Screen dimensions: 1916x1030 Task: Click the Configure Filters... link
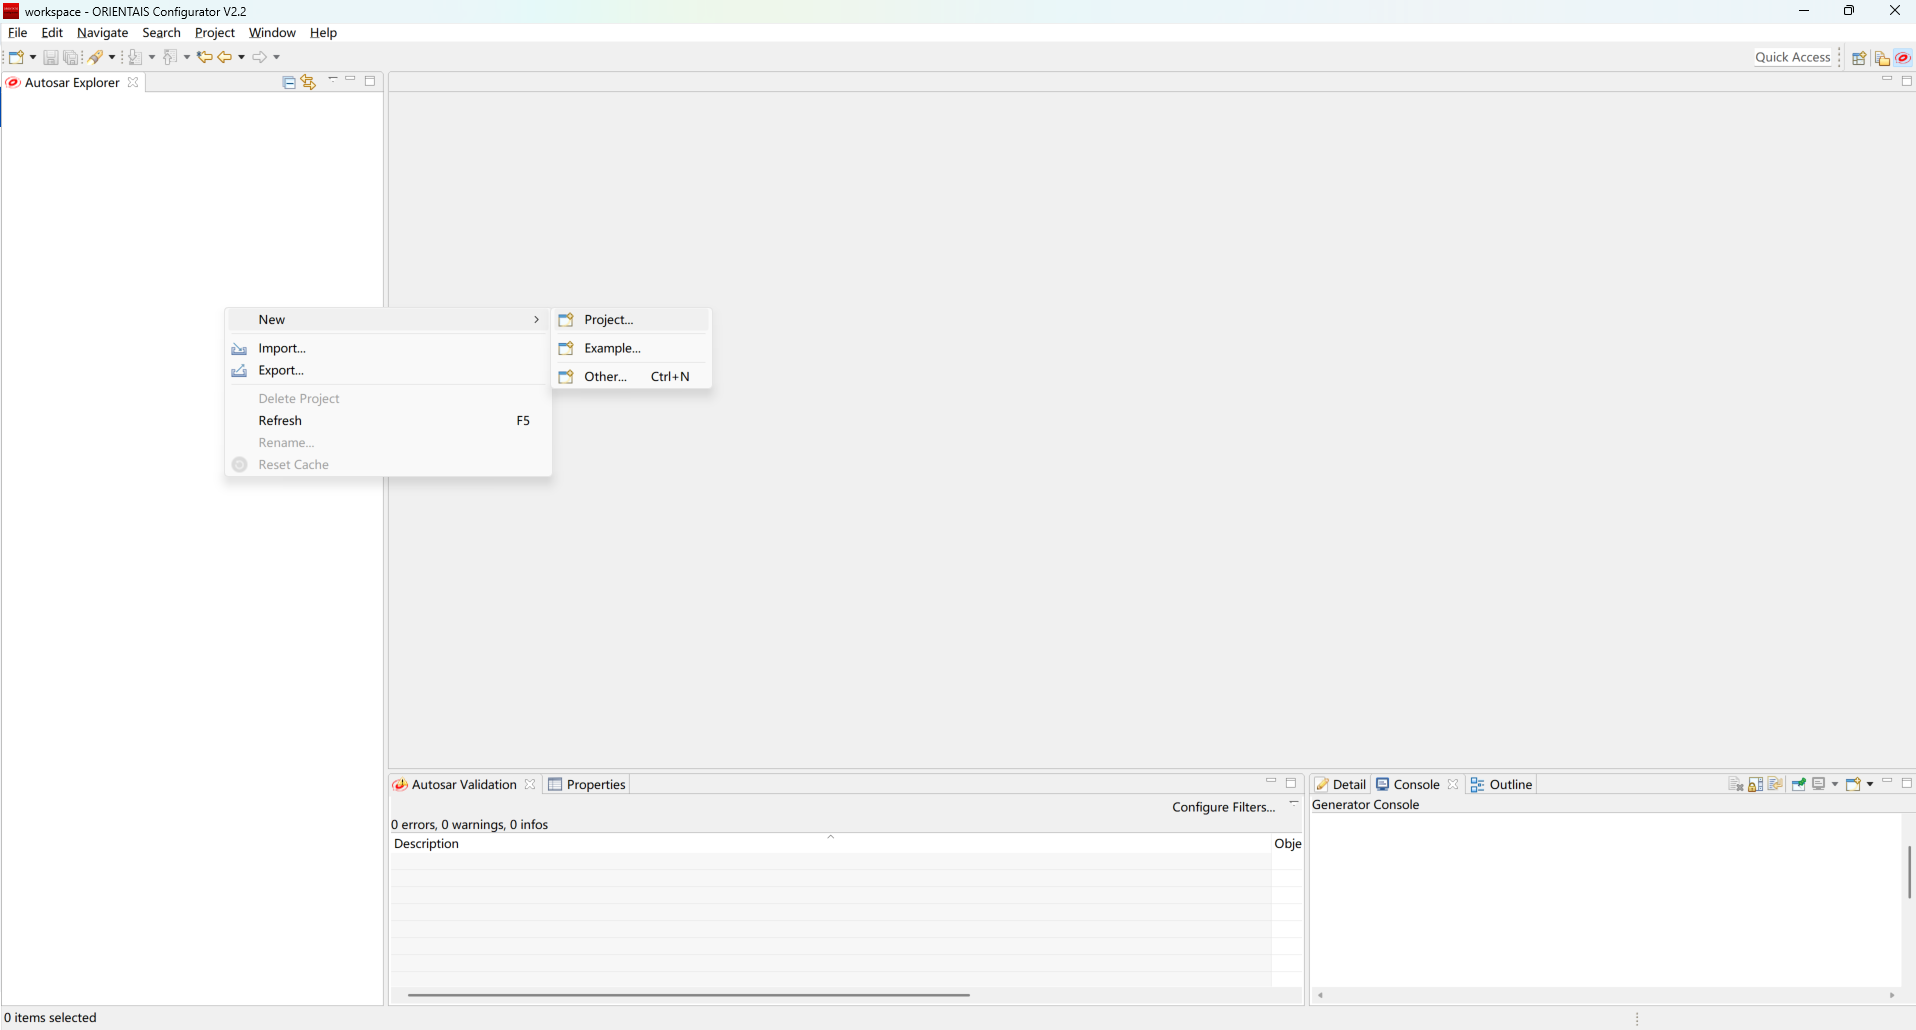[1223, 808]
